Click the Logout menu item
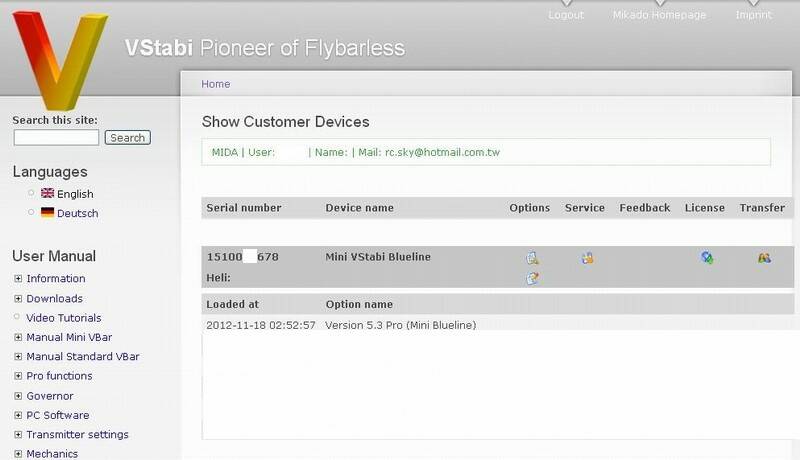 (566, 15)
